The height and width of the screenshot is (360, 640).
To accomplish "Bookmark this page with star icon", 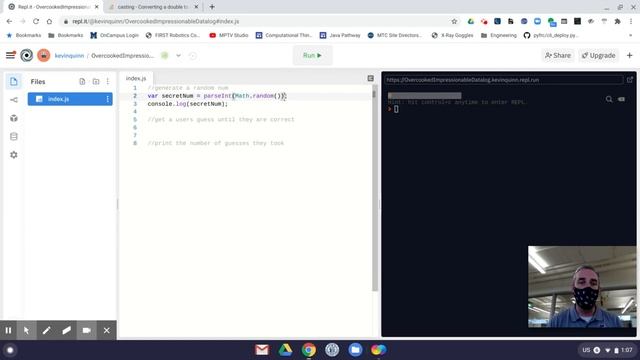I will click(454, 21).
